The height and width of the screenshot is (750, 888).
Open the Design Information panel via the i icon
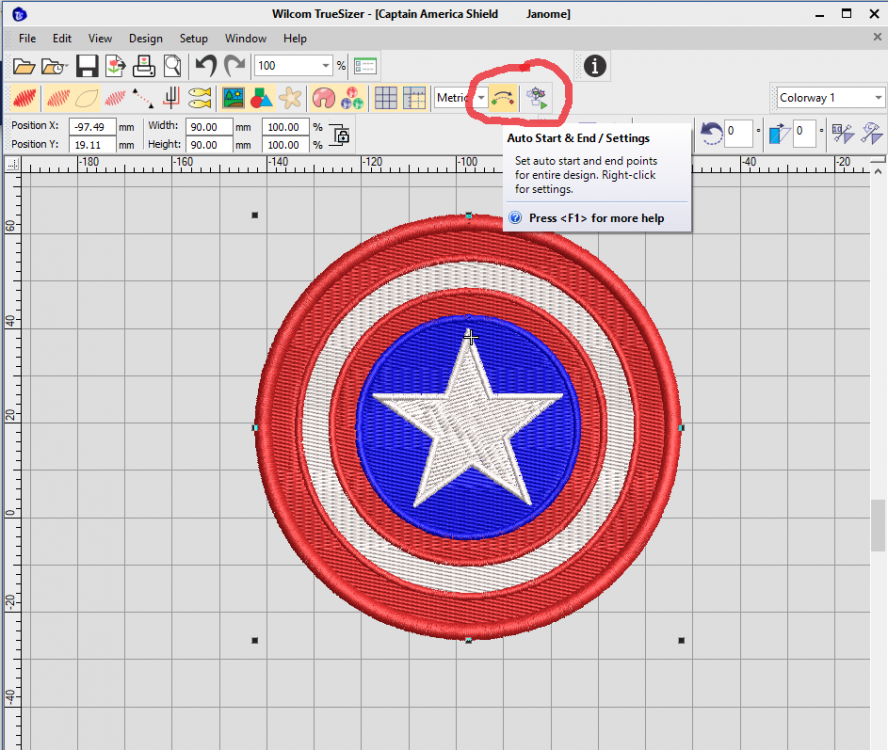pos(593,65)
